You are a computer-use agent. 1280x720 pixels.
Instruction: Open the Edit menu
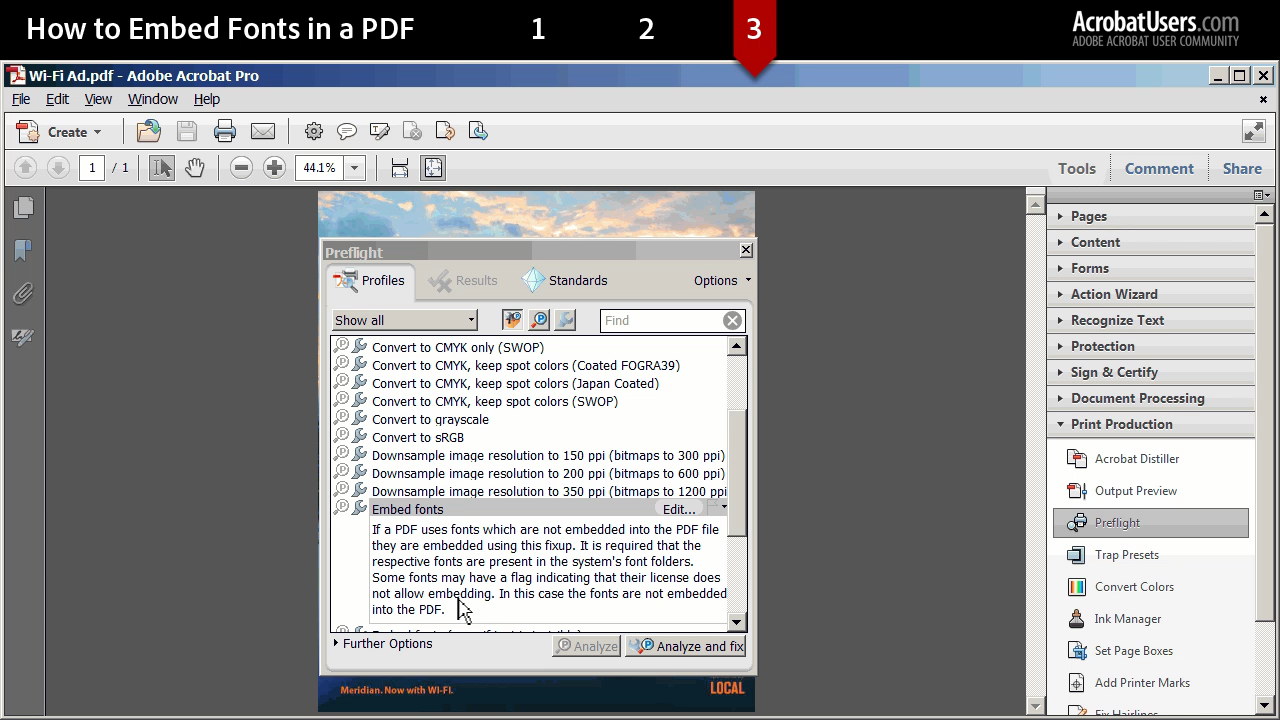click(x=57, y=99)
